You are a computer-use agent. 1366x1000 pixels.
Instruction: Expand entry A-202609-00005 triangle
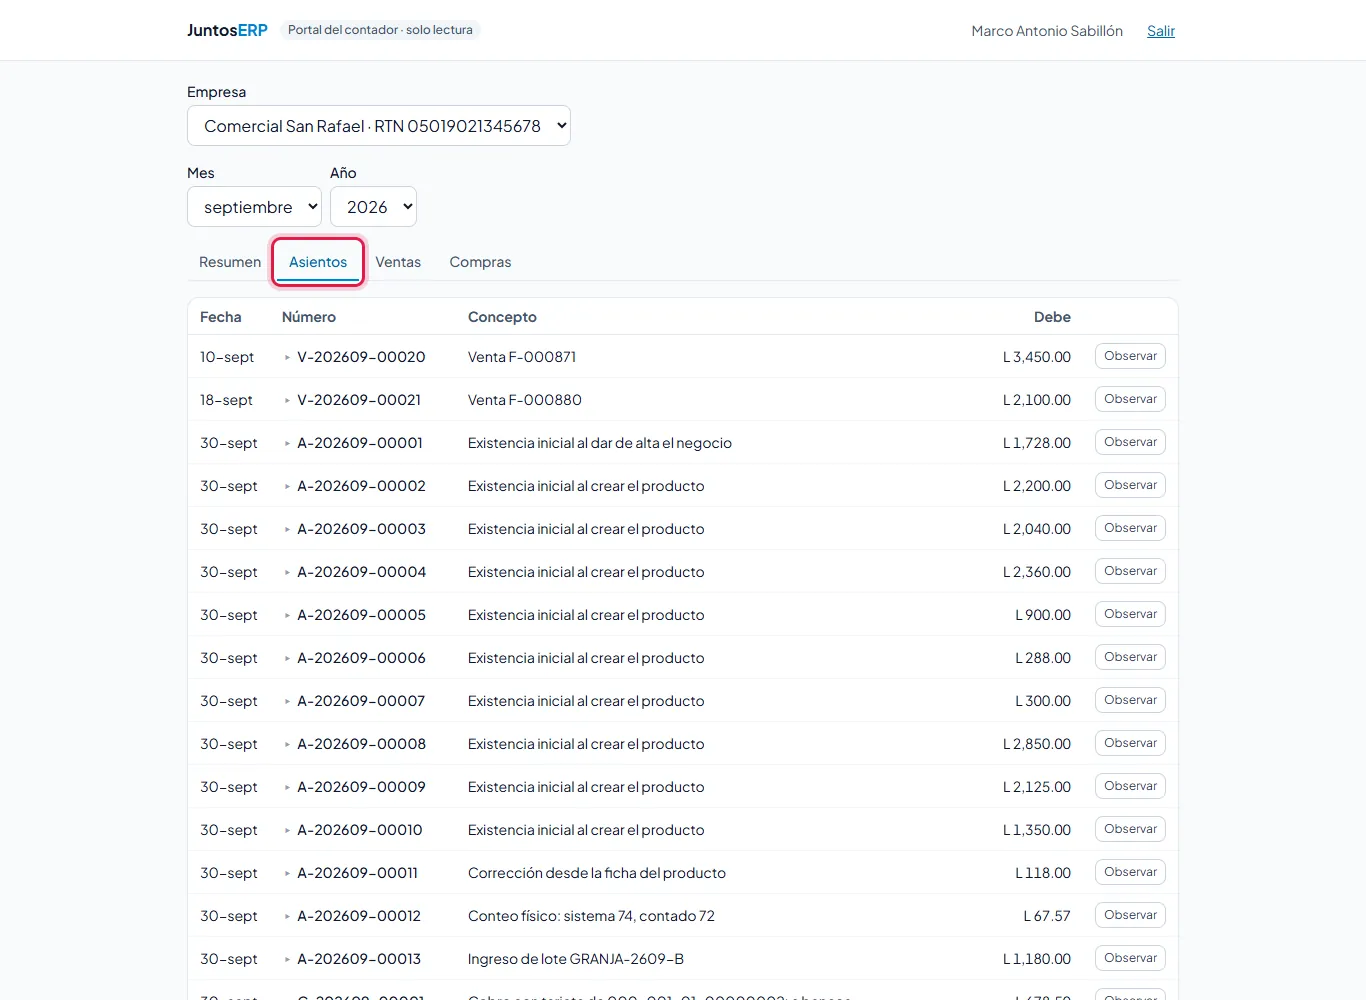point(287,615)
